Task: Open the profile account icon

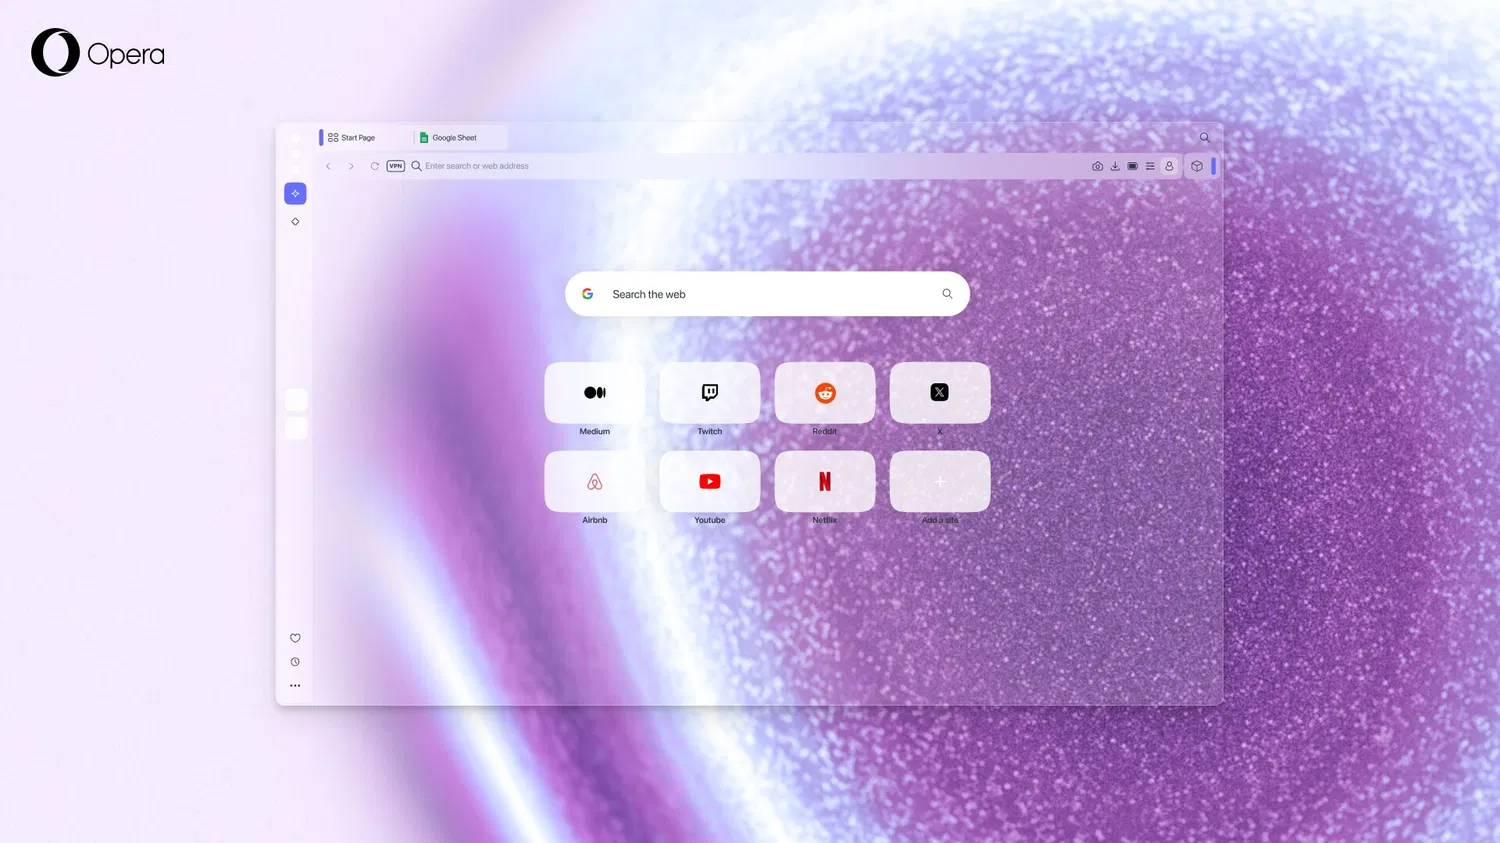Action: pyautogui.click(x=1169, y=166)
